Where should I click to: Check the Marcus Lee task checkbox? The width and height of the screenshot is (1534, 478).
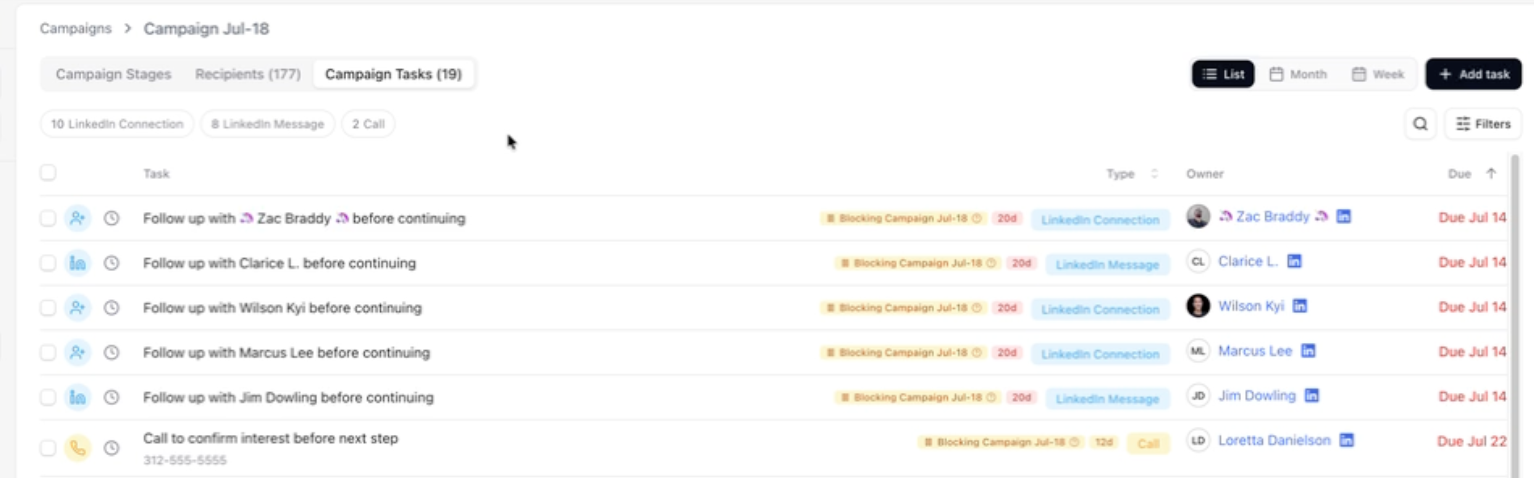pyautogui.click(x=48, y=353)
